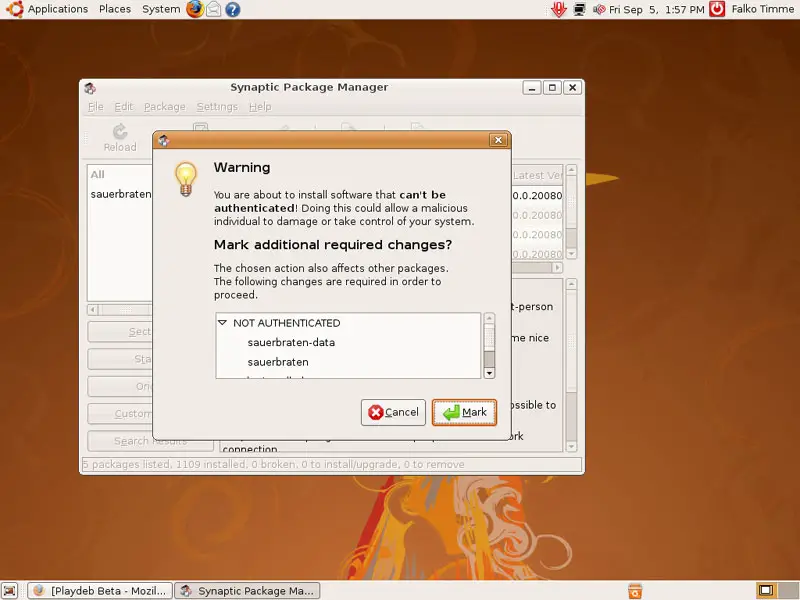Click the Synaptic window title bar icon
The width and height of the screenshot is (800, 600).
pyautogui.click(x=90, y=88)
